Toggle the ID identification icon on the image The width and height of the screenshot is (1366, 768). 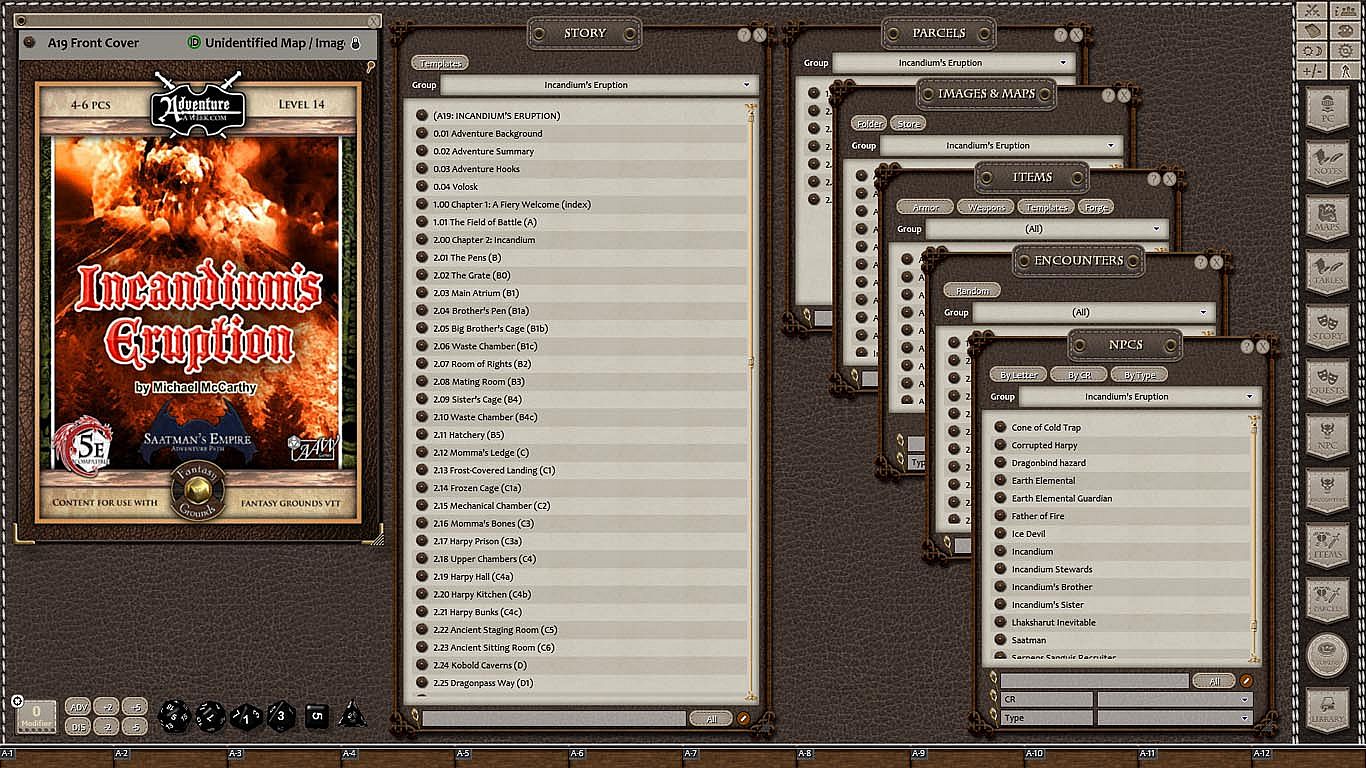pos(193,43)
